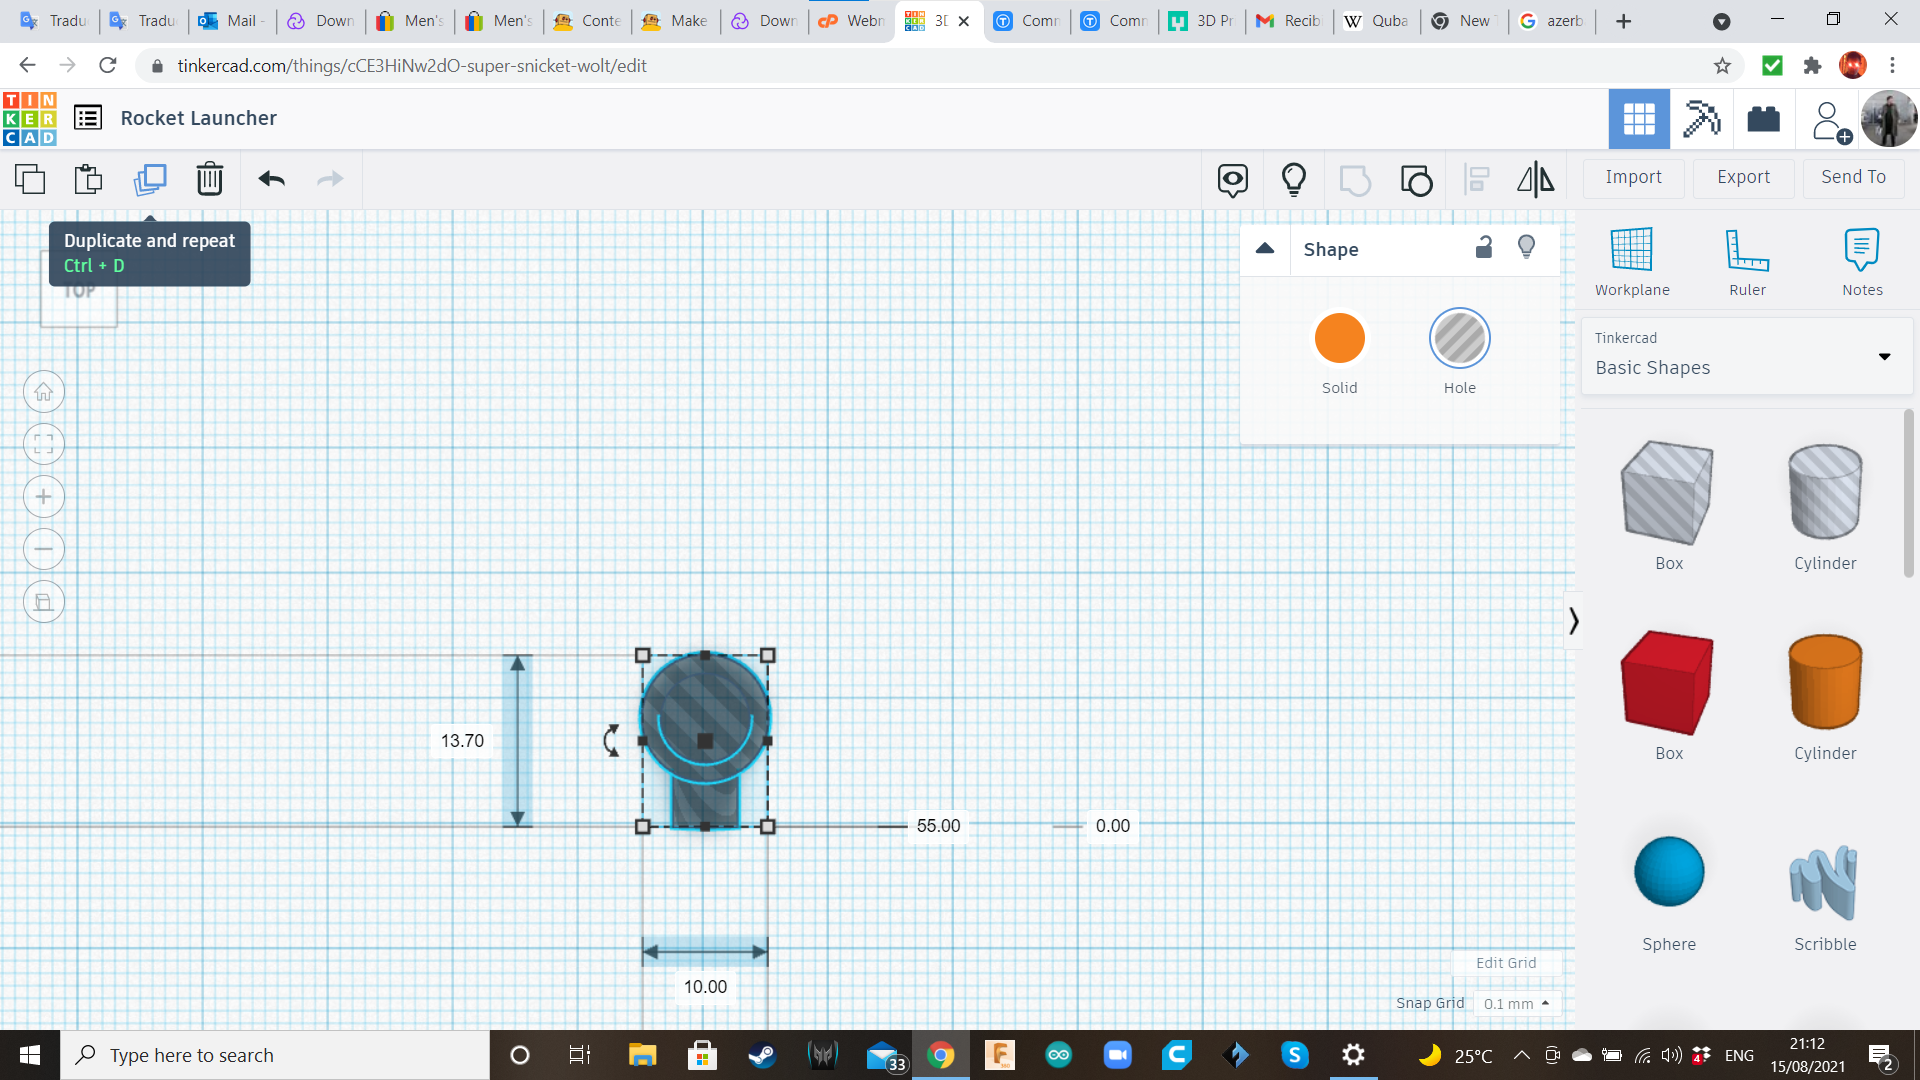Click the Home view icon
This screenshot has width=1920, height=1080.
(44, 392)
